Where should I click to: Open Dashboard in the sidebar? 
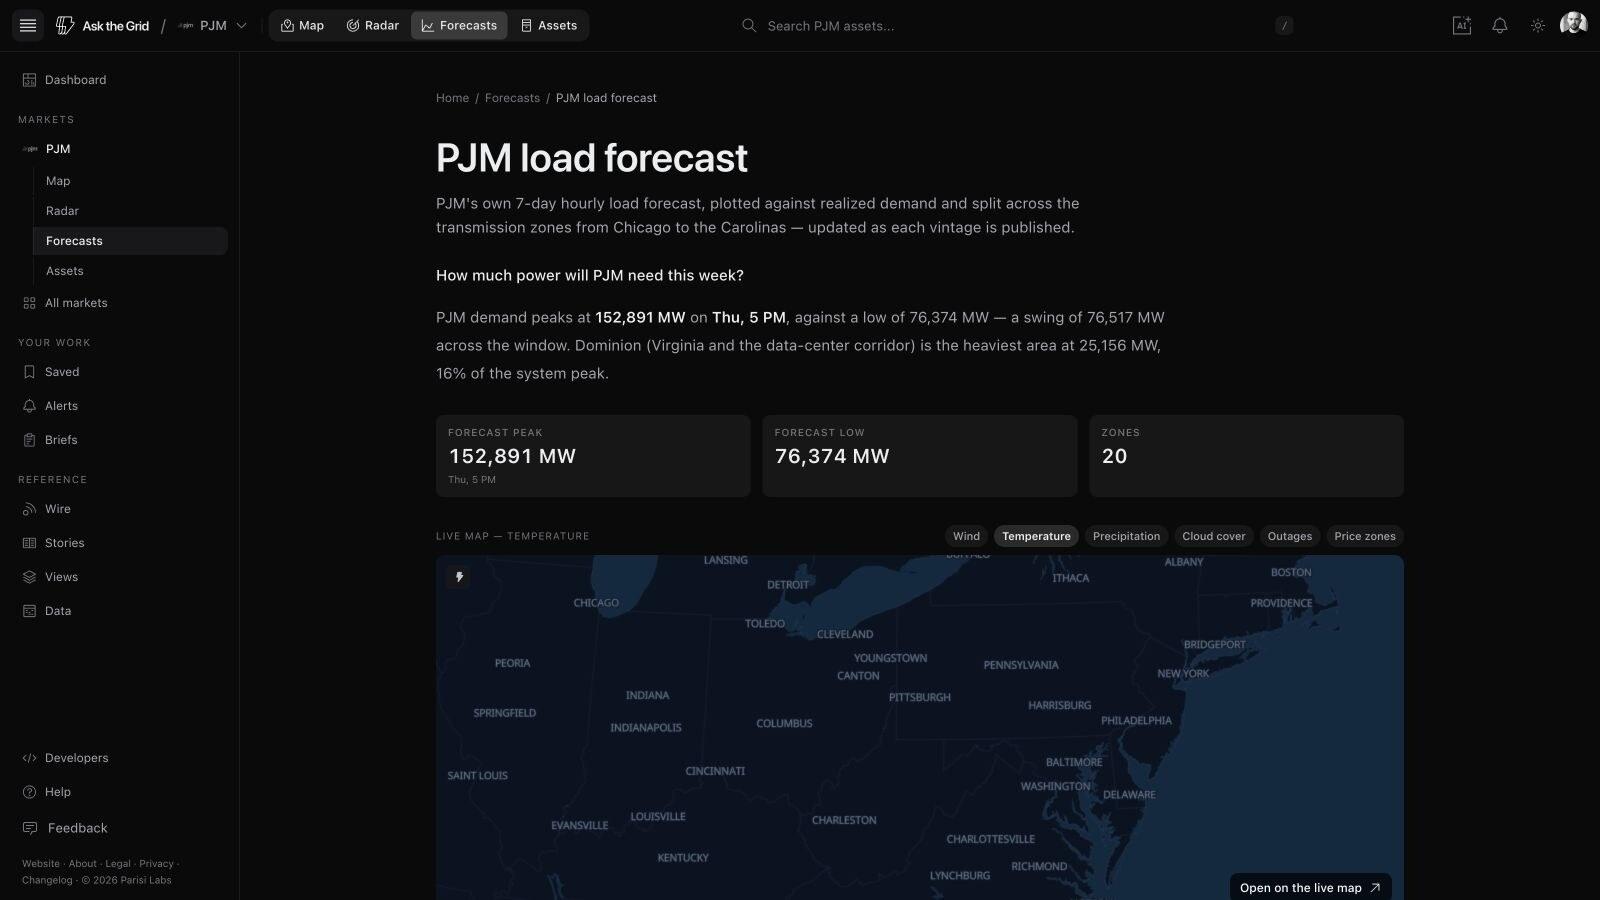[120, 80]
